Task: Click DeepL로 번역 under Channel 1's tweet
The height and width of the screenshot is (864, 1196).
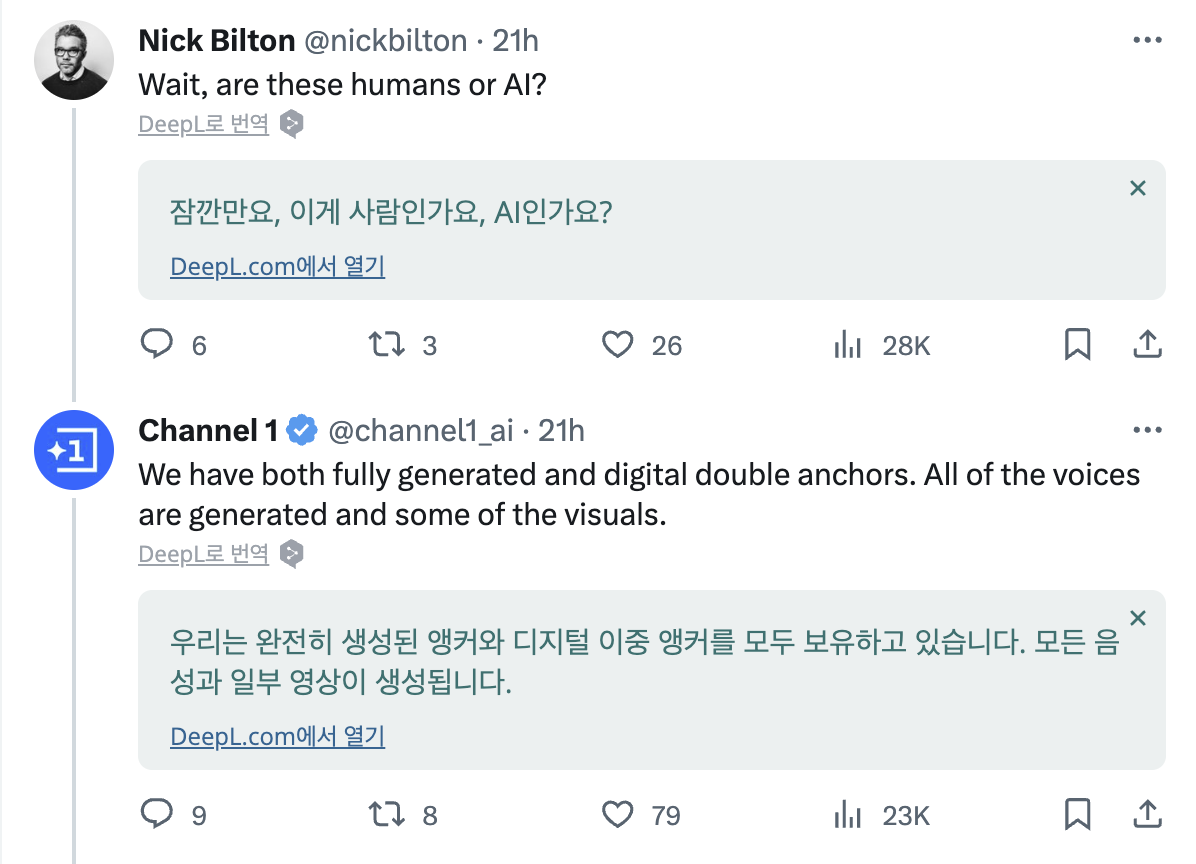Action: click(203, 554)
